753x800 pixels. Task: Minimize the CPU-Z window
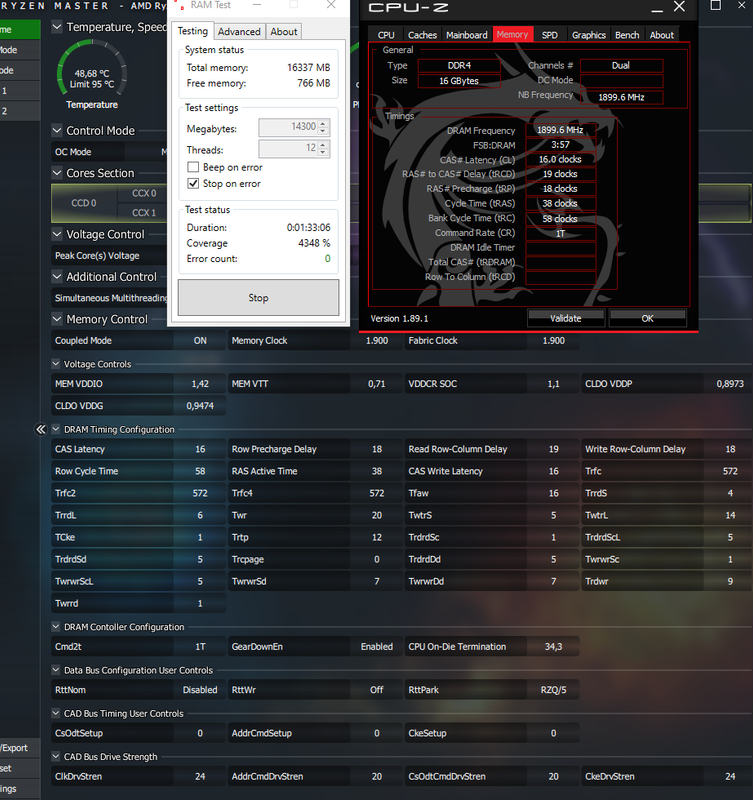657,9
